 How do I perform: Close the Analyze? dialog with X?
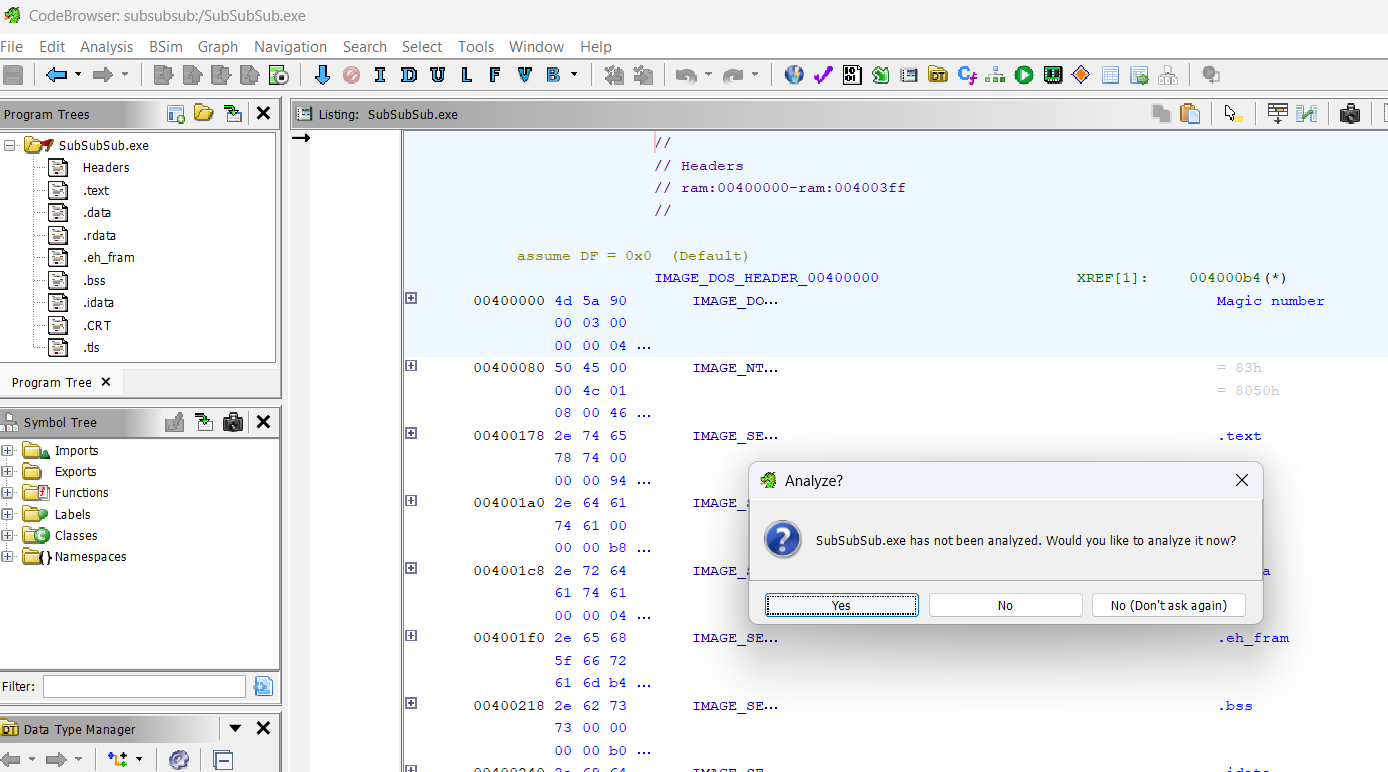1242,480
